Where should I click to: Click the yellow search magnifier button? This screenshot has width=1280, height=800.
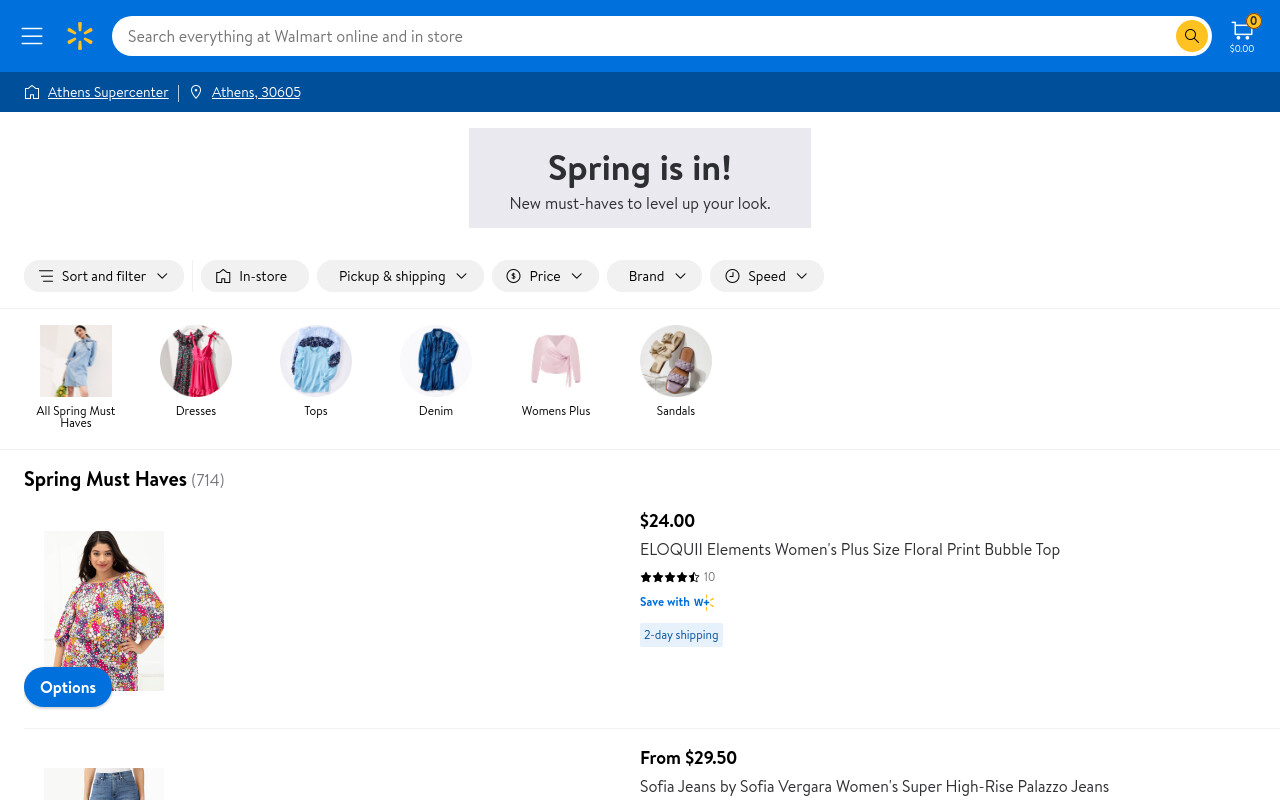click(x=1191, y=36)
